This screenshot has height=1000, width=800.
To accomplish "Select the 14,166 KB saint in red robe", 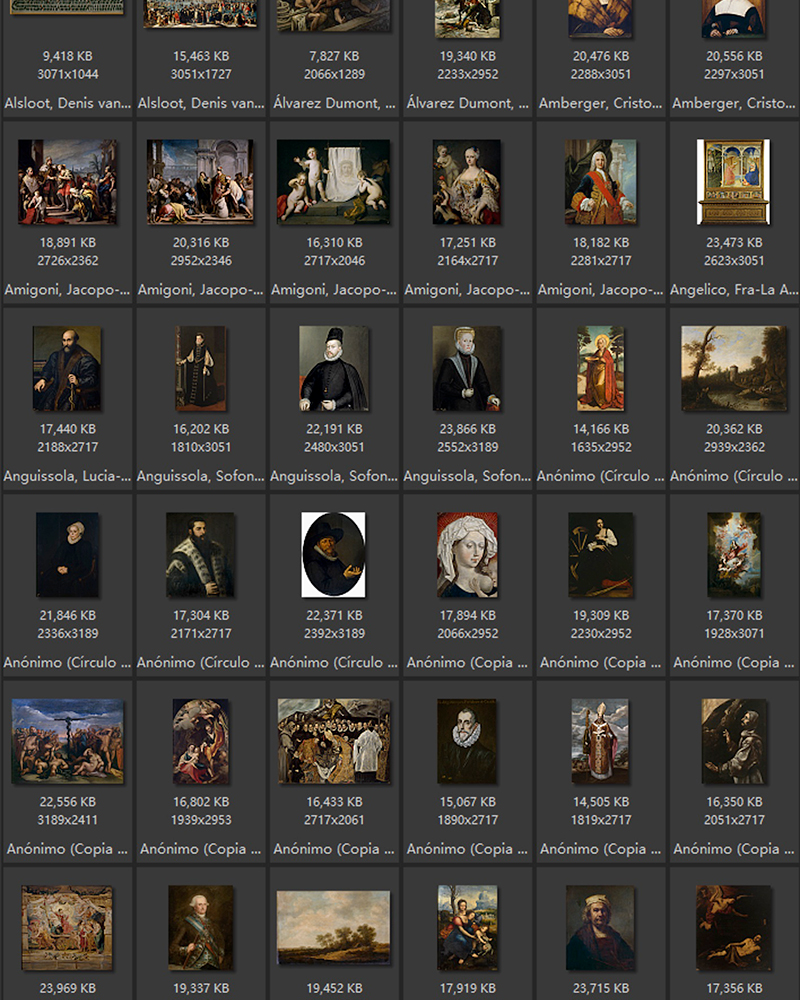I will [x=600, y=368].
